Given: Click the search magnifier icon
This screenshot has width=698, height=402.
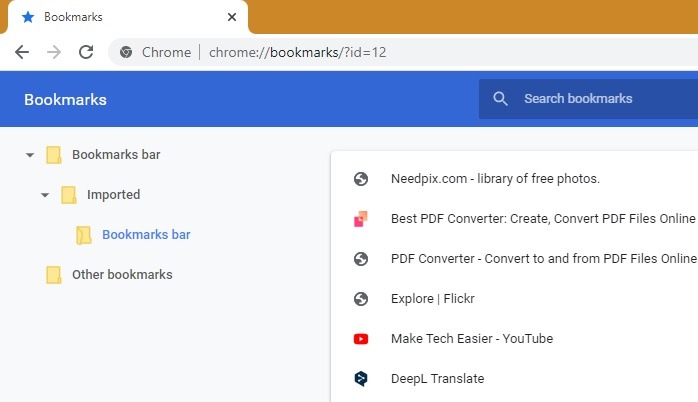Looking at the screenshot, I should [500, 98].
